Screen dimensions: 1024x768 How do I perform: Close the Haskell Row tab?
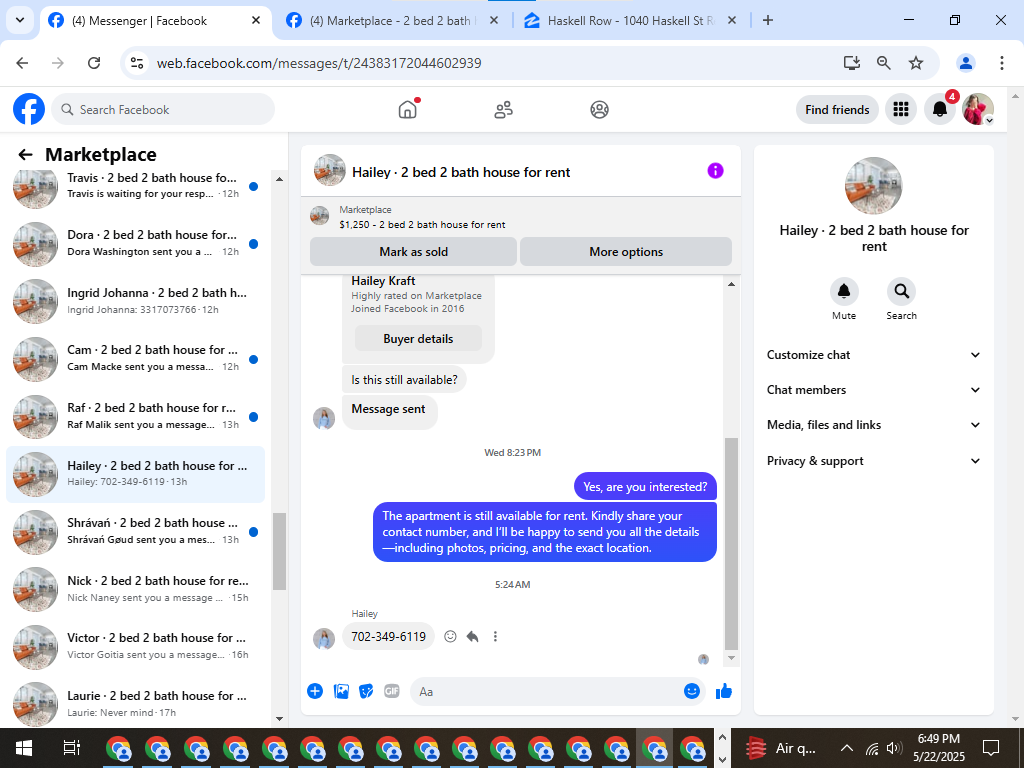(732, 20)
